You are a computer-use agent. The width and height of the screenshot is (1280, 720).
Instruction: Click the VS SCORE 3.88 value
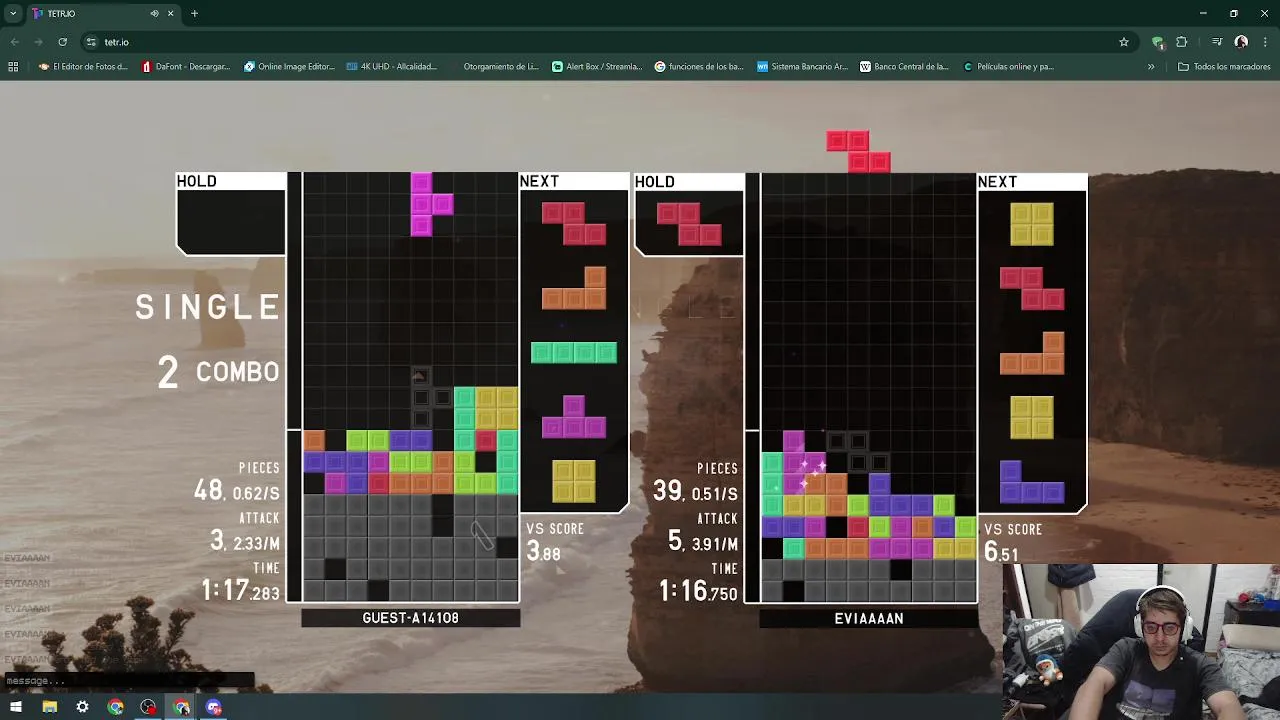tap(544, 552)
